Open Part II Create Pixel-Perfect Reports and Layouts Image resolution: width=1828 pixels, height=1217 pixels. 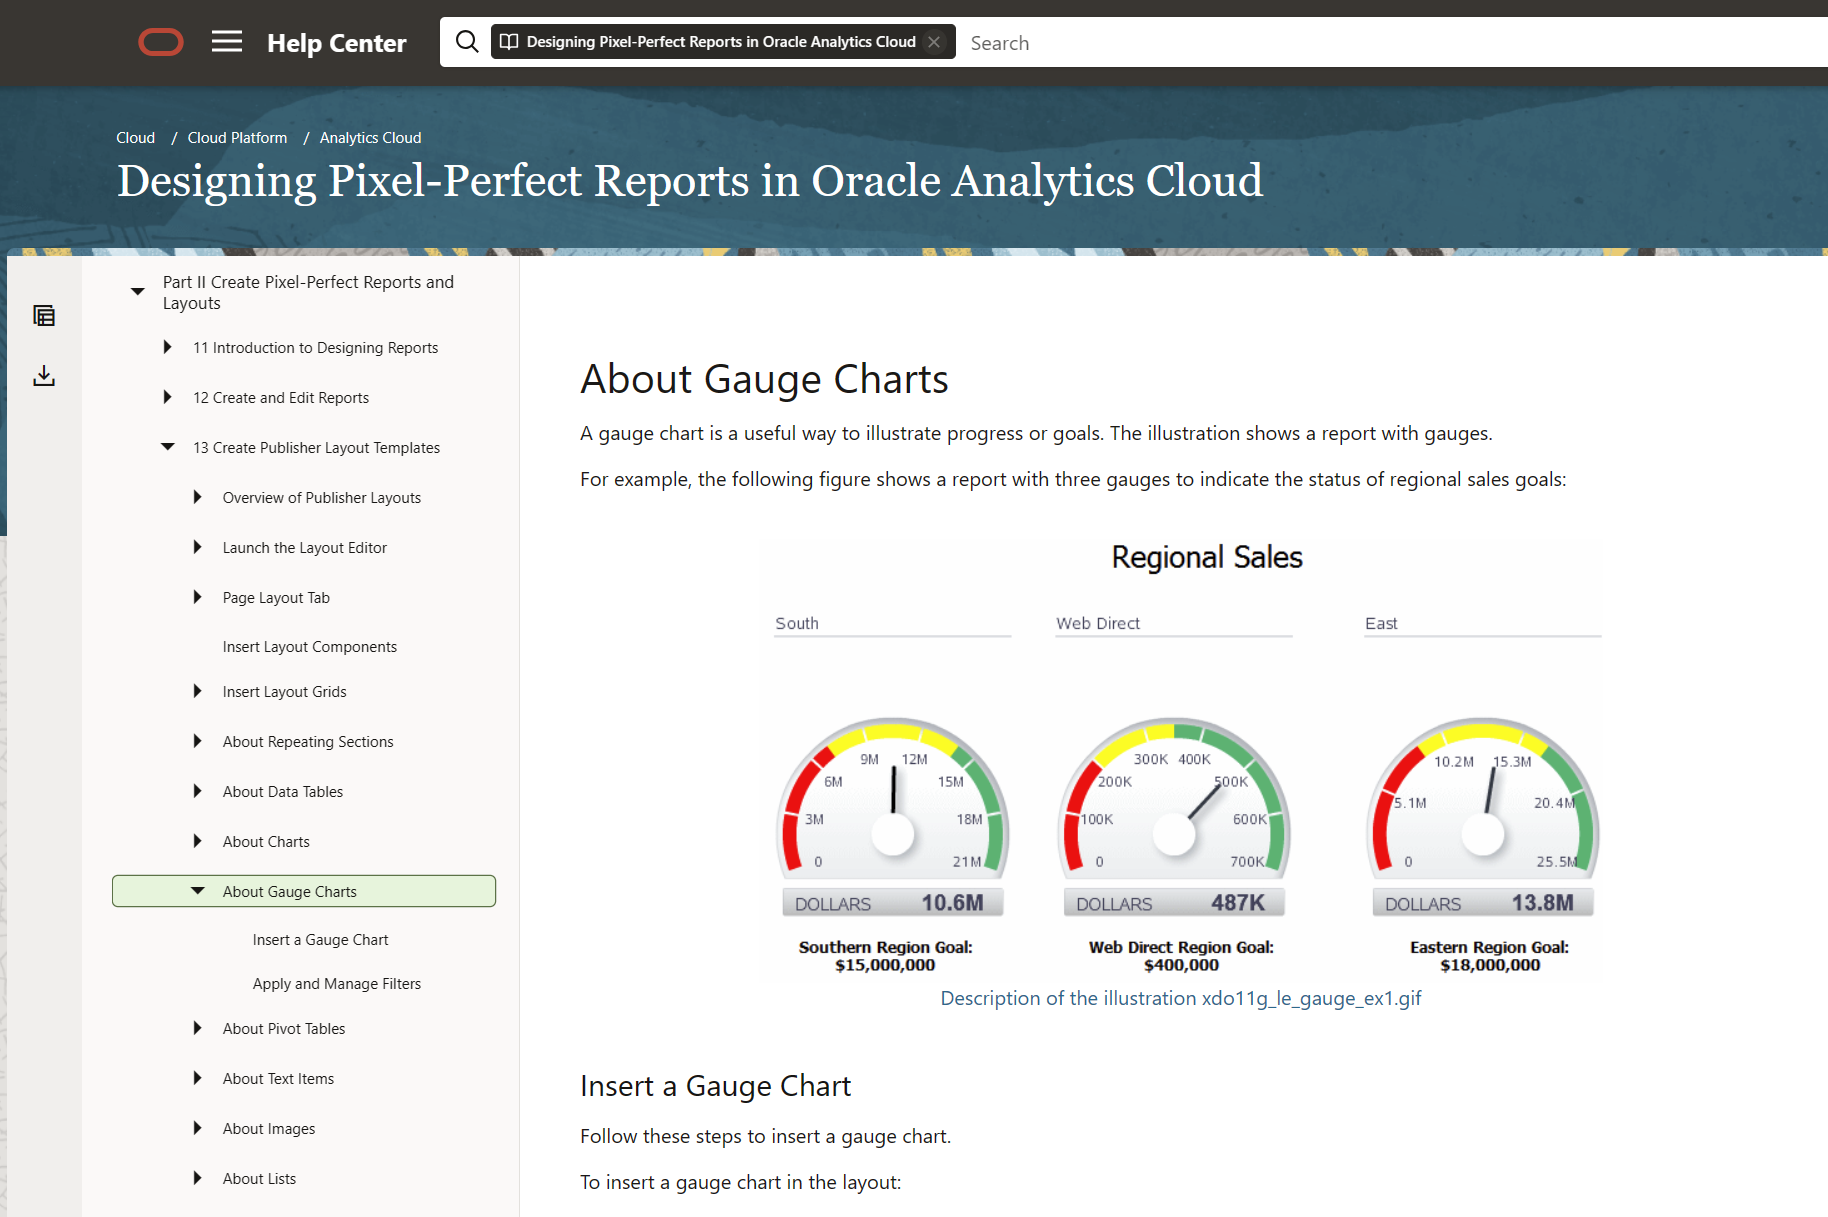coord(308,293)
